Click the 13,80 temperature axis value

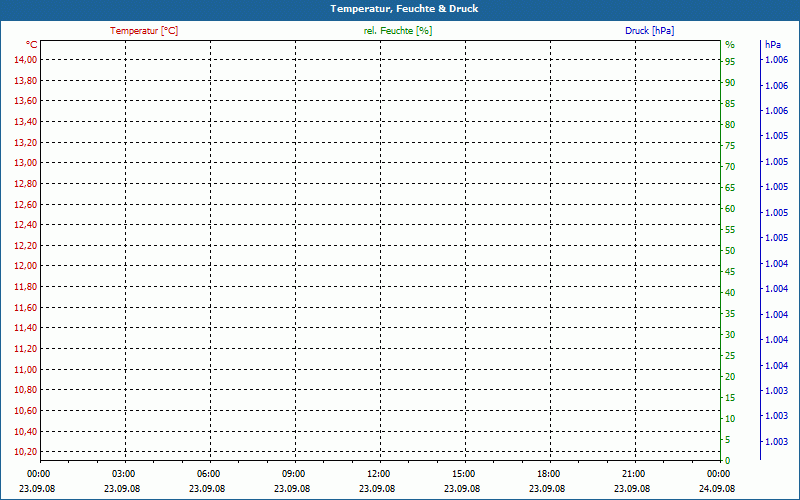point(26,81)
